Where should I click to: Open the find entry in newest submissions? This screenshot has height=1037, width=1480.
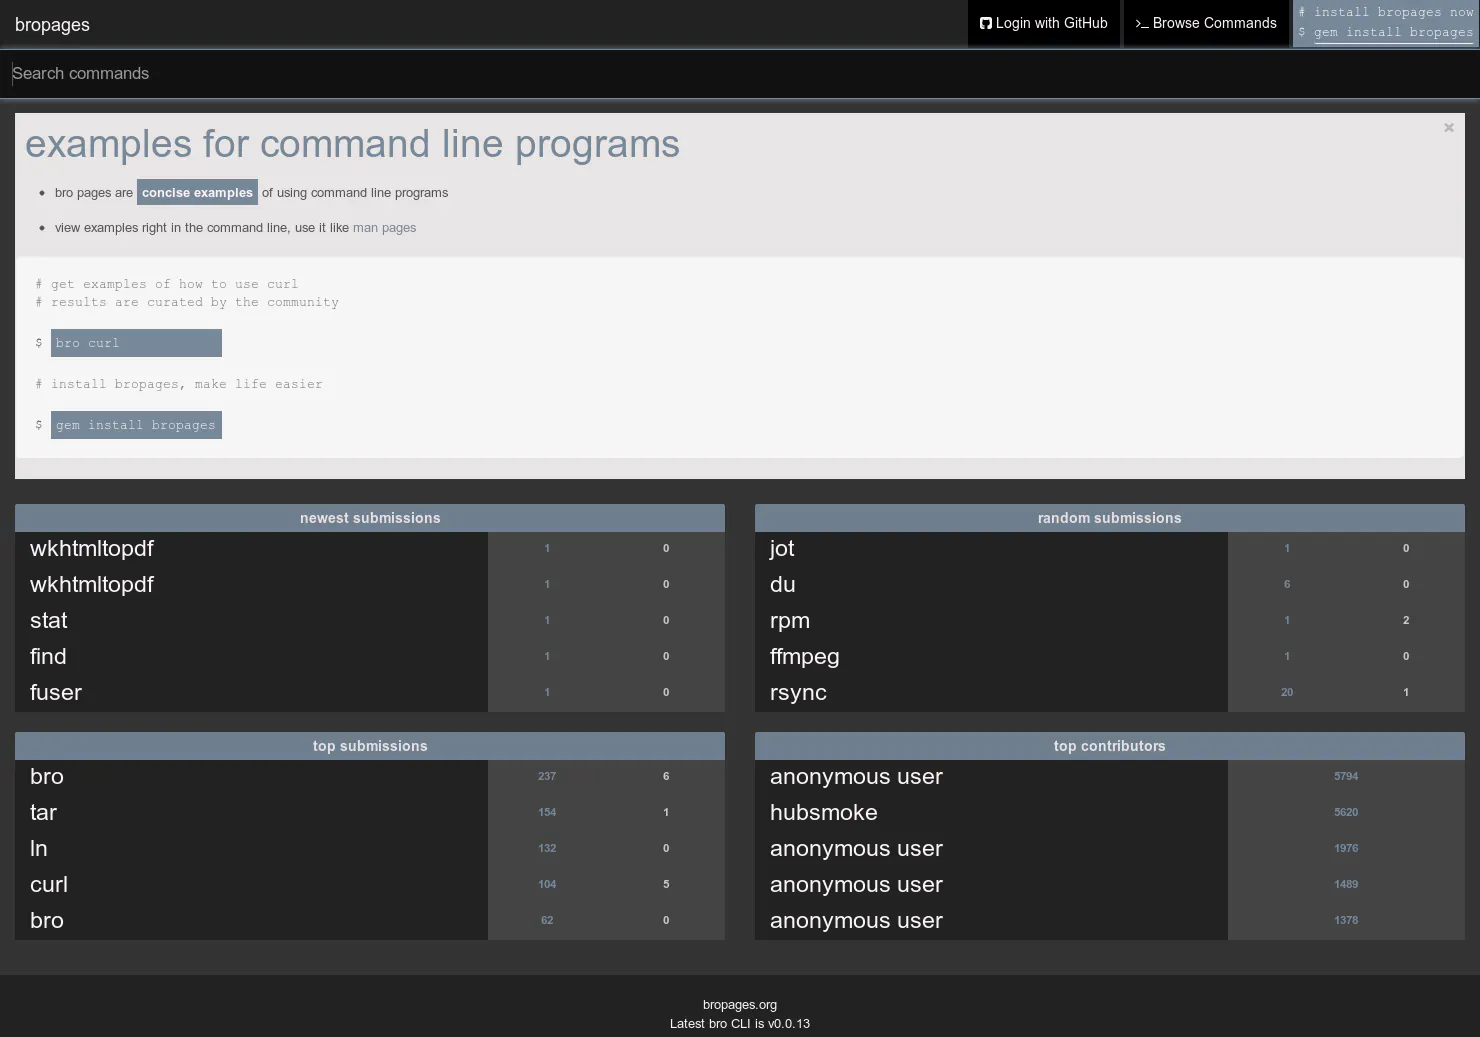[x=48, y=656]
